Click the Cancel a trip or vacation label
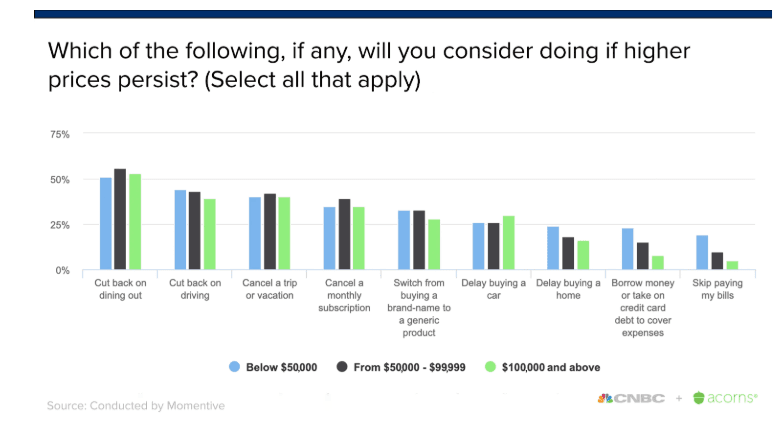The image size is (782, 441). [x=269, y=289]
